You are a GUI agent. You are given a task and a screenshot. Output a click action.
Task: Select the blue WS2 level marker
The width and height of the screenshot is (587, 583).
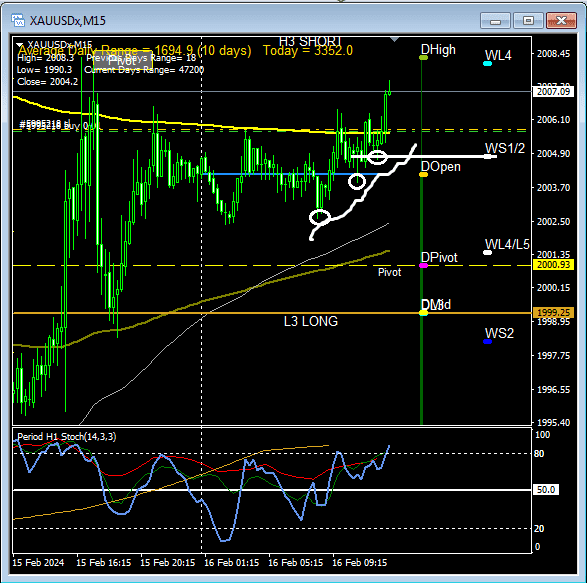[487, 341]
